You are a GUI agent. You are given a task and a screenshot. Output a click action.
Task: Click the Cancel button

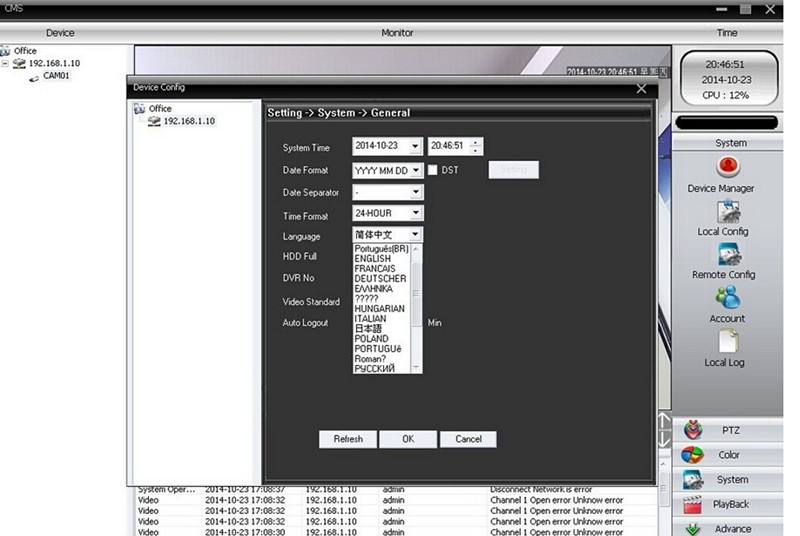pos(468,439)
